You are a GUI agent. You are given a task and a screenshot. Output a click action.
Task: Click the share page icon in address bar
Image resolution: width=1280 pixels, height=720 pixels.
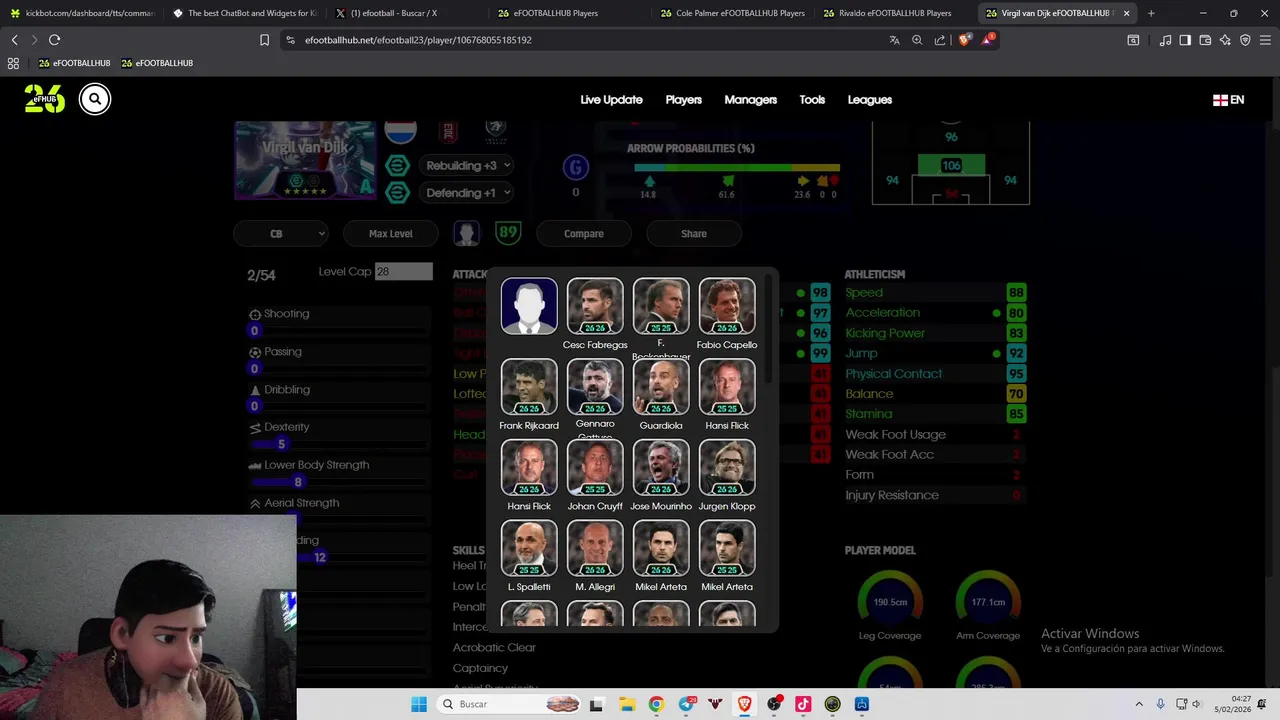[x=940, y=40]
